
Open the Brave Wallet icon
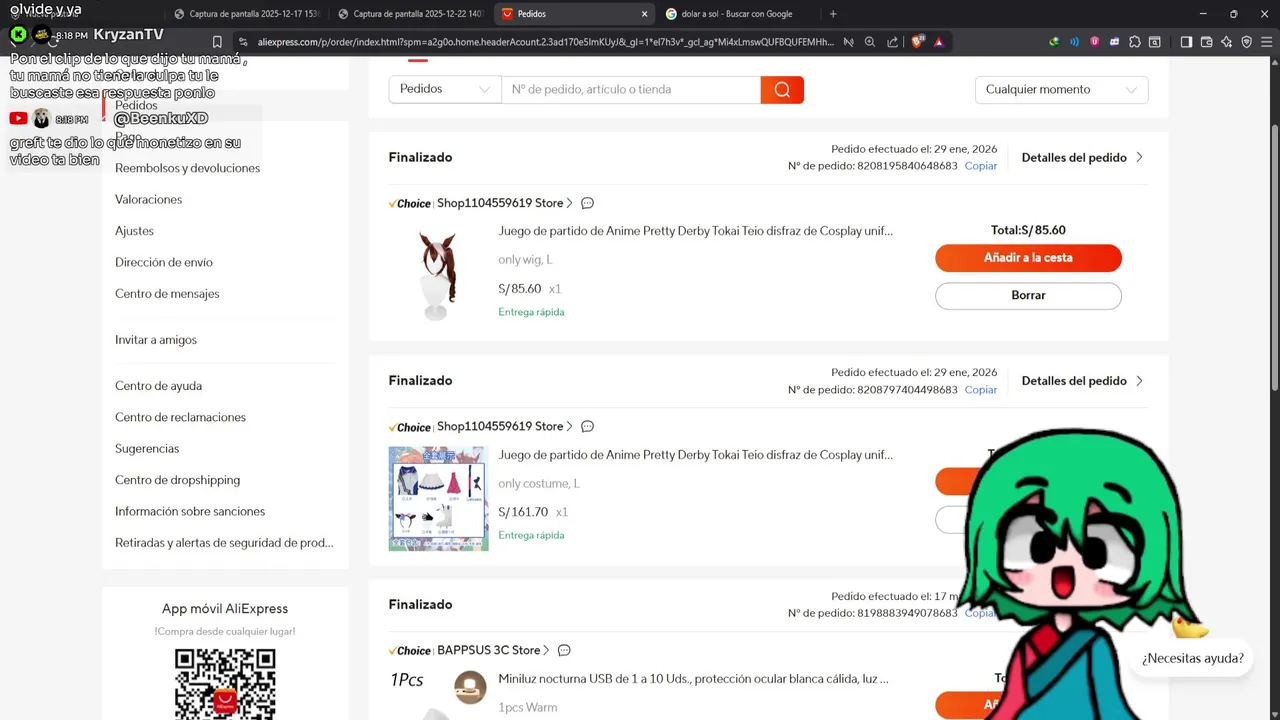1206,42
